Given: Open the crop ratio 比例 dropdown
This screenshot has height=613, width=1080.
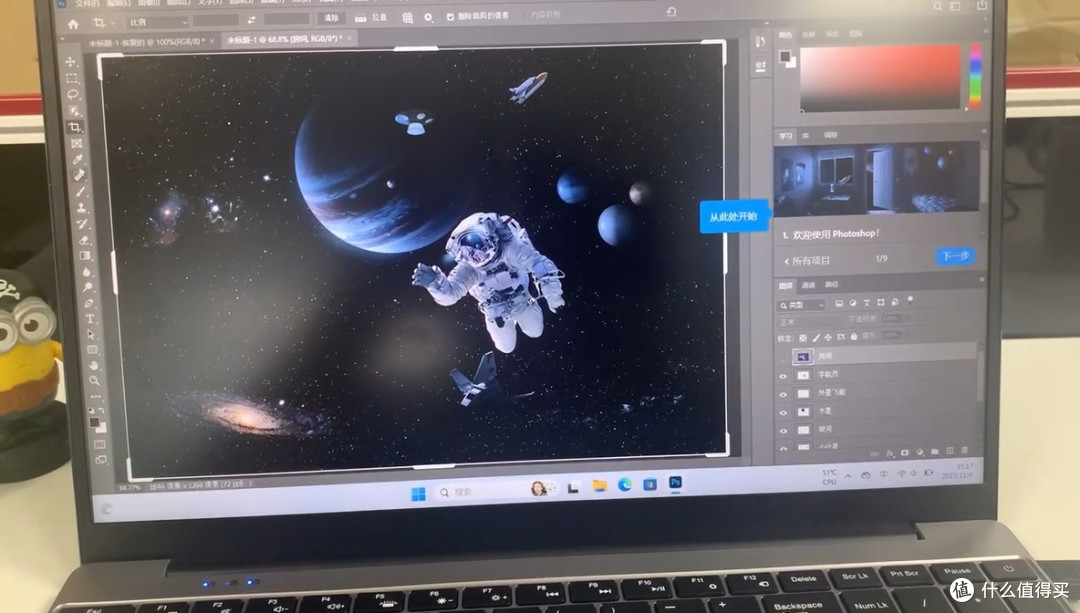Looking at the screenshot, I should coord(157,23).
